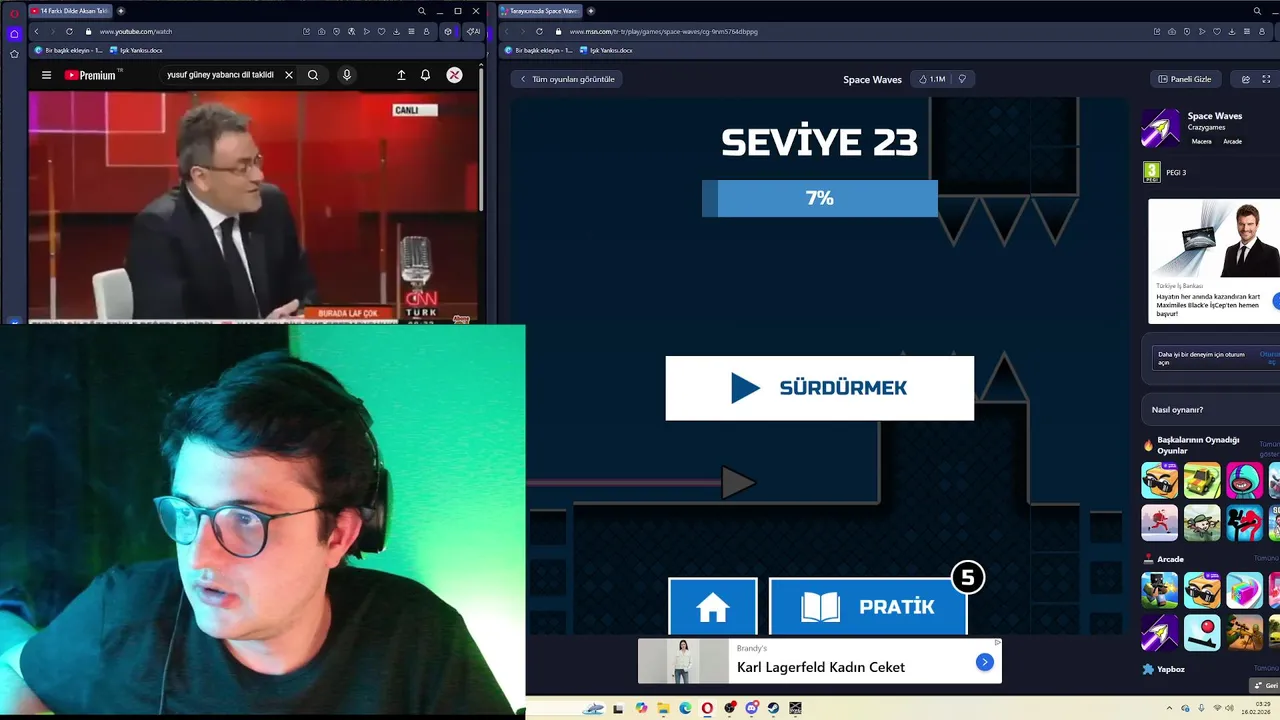This screenshot has width=1280, height=720.
Task: Open Opera AI button in left window
Action: (472, 31)
